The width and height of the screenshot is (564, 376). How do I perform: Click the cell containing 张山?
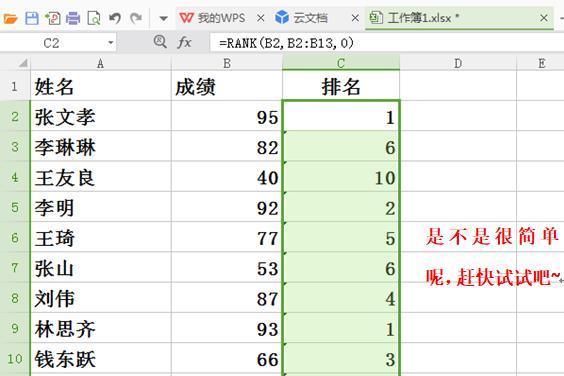point(101,267)
